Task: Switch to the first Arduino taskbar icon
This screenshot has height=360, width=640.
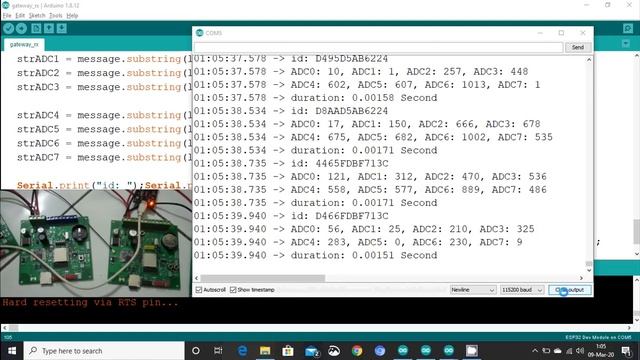Action: pos(403,351)
